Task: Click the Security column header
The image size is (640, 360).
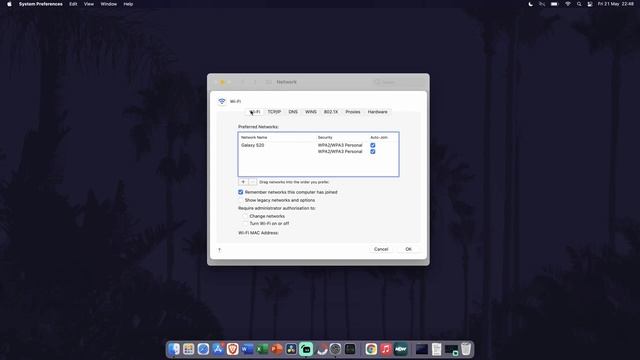Action: point(325,138)
